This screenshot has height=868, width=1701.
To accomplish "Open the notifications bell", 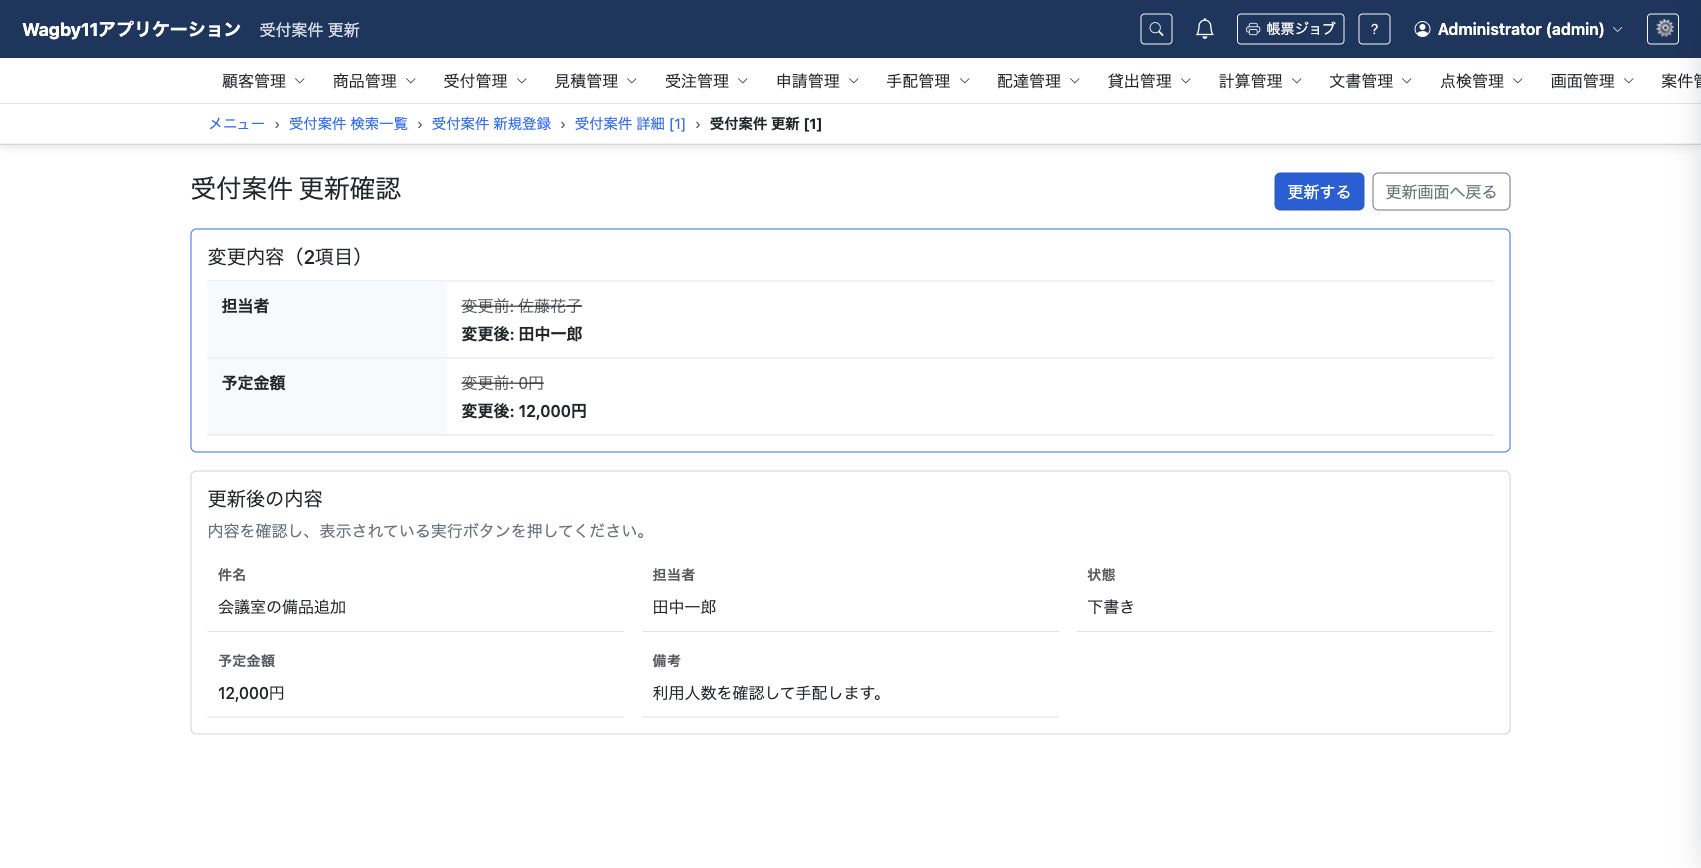I will [1205, 29].
